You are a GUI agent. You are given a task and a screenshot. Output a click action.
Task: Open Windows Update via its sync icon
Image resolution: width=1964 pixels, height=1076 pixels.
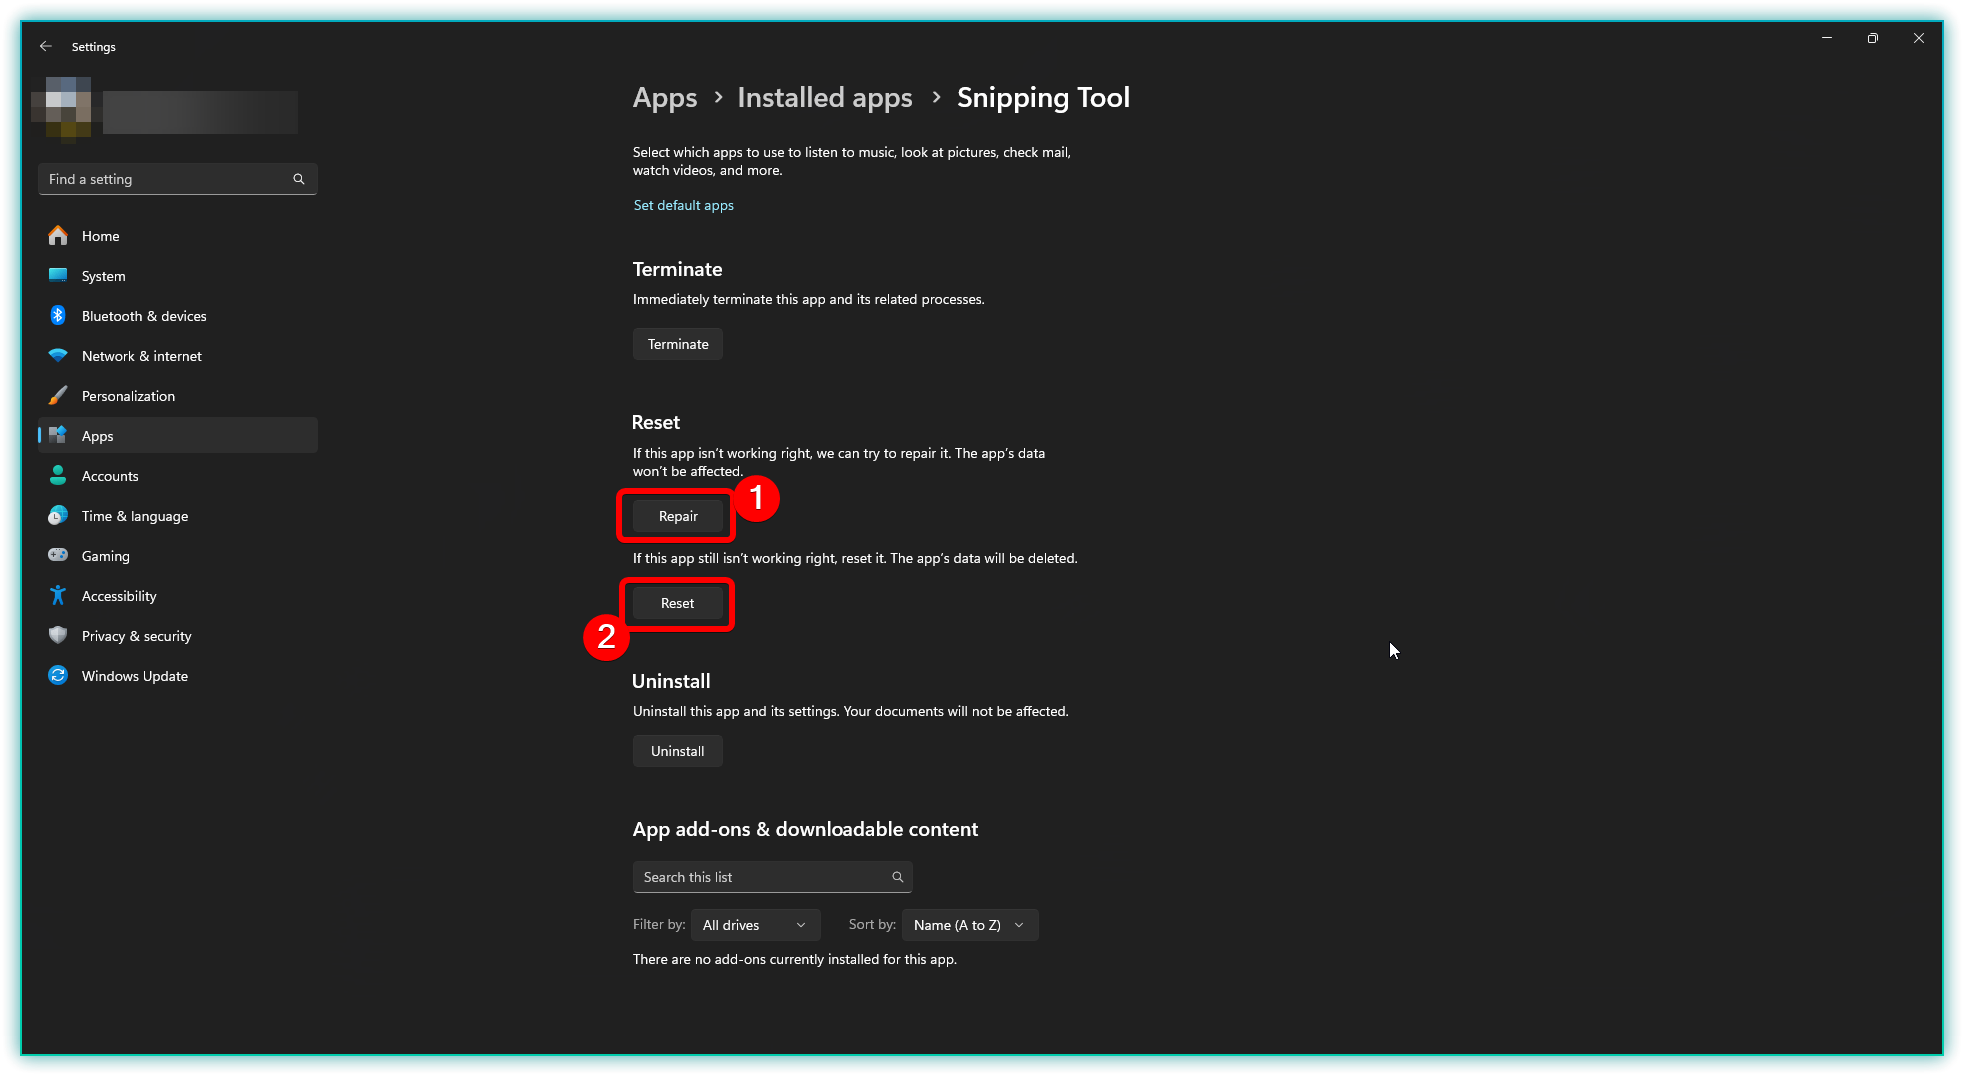58,676
